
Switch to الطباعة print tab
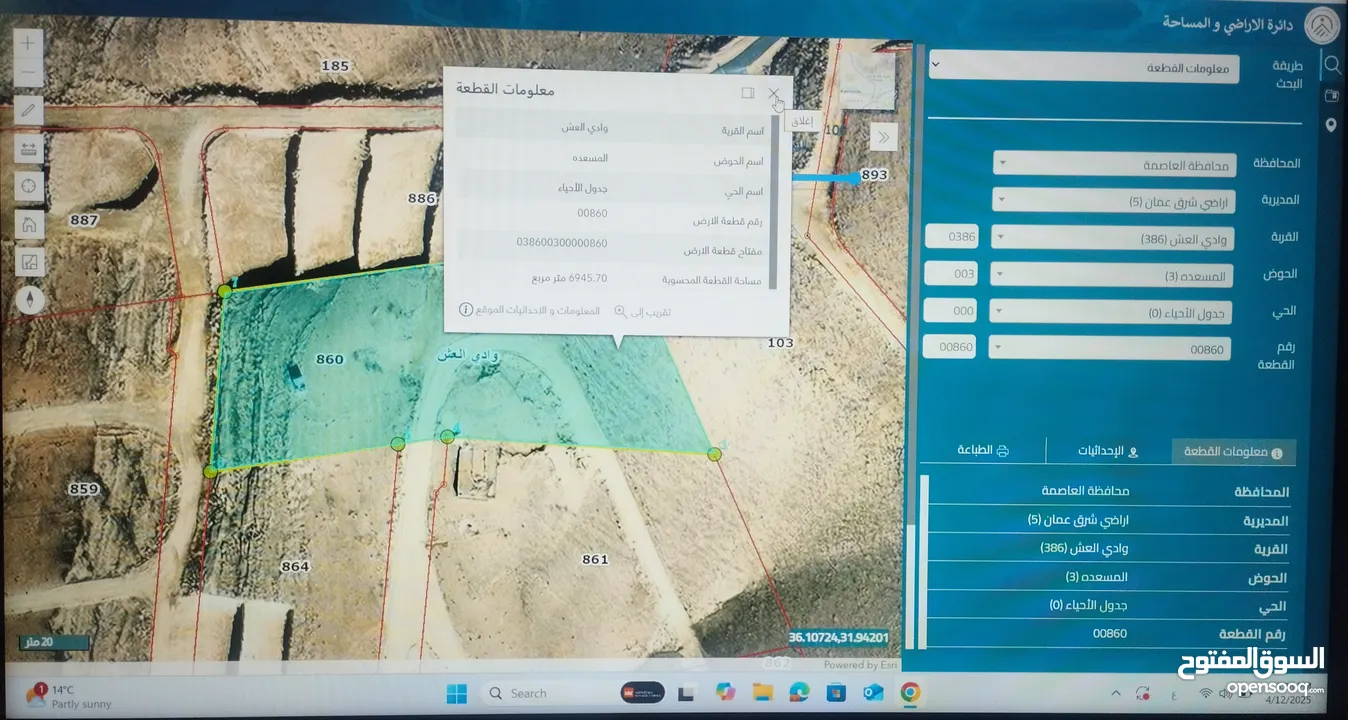pos(983,450)
